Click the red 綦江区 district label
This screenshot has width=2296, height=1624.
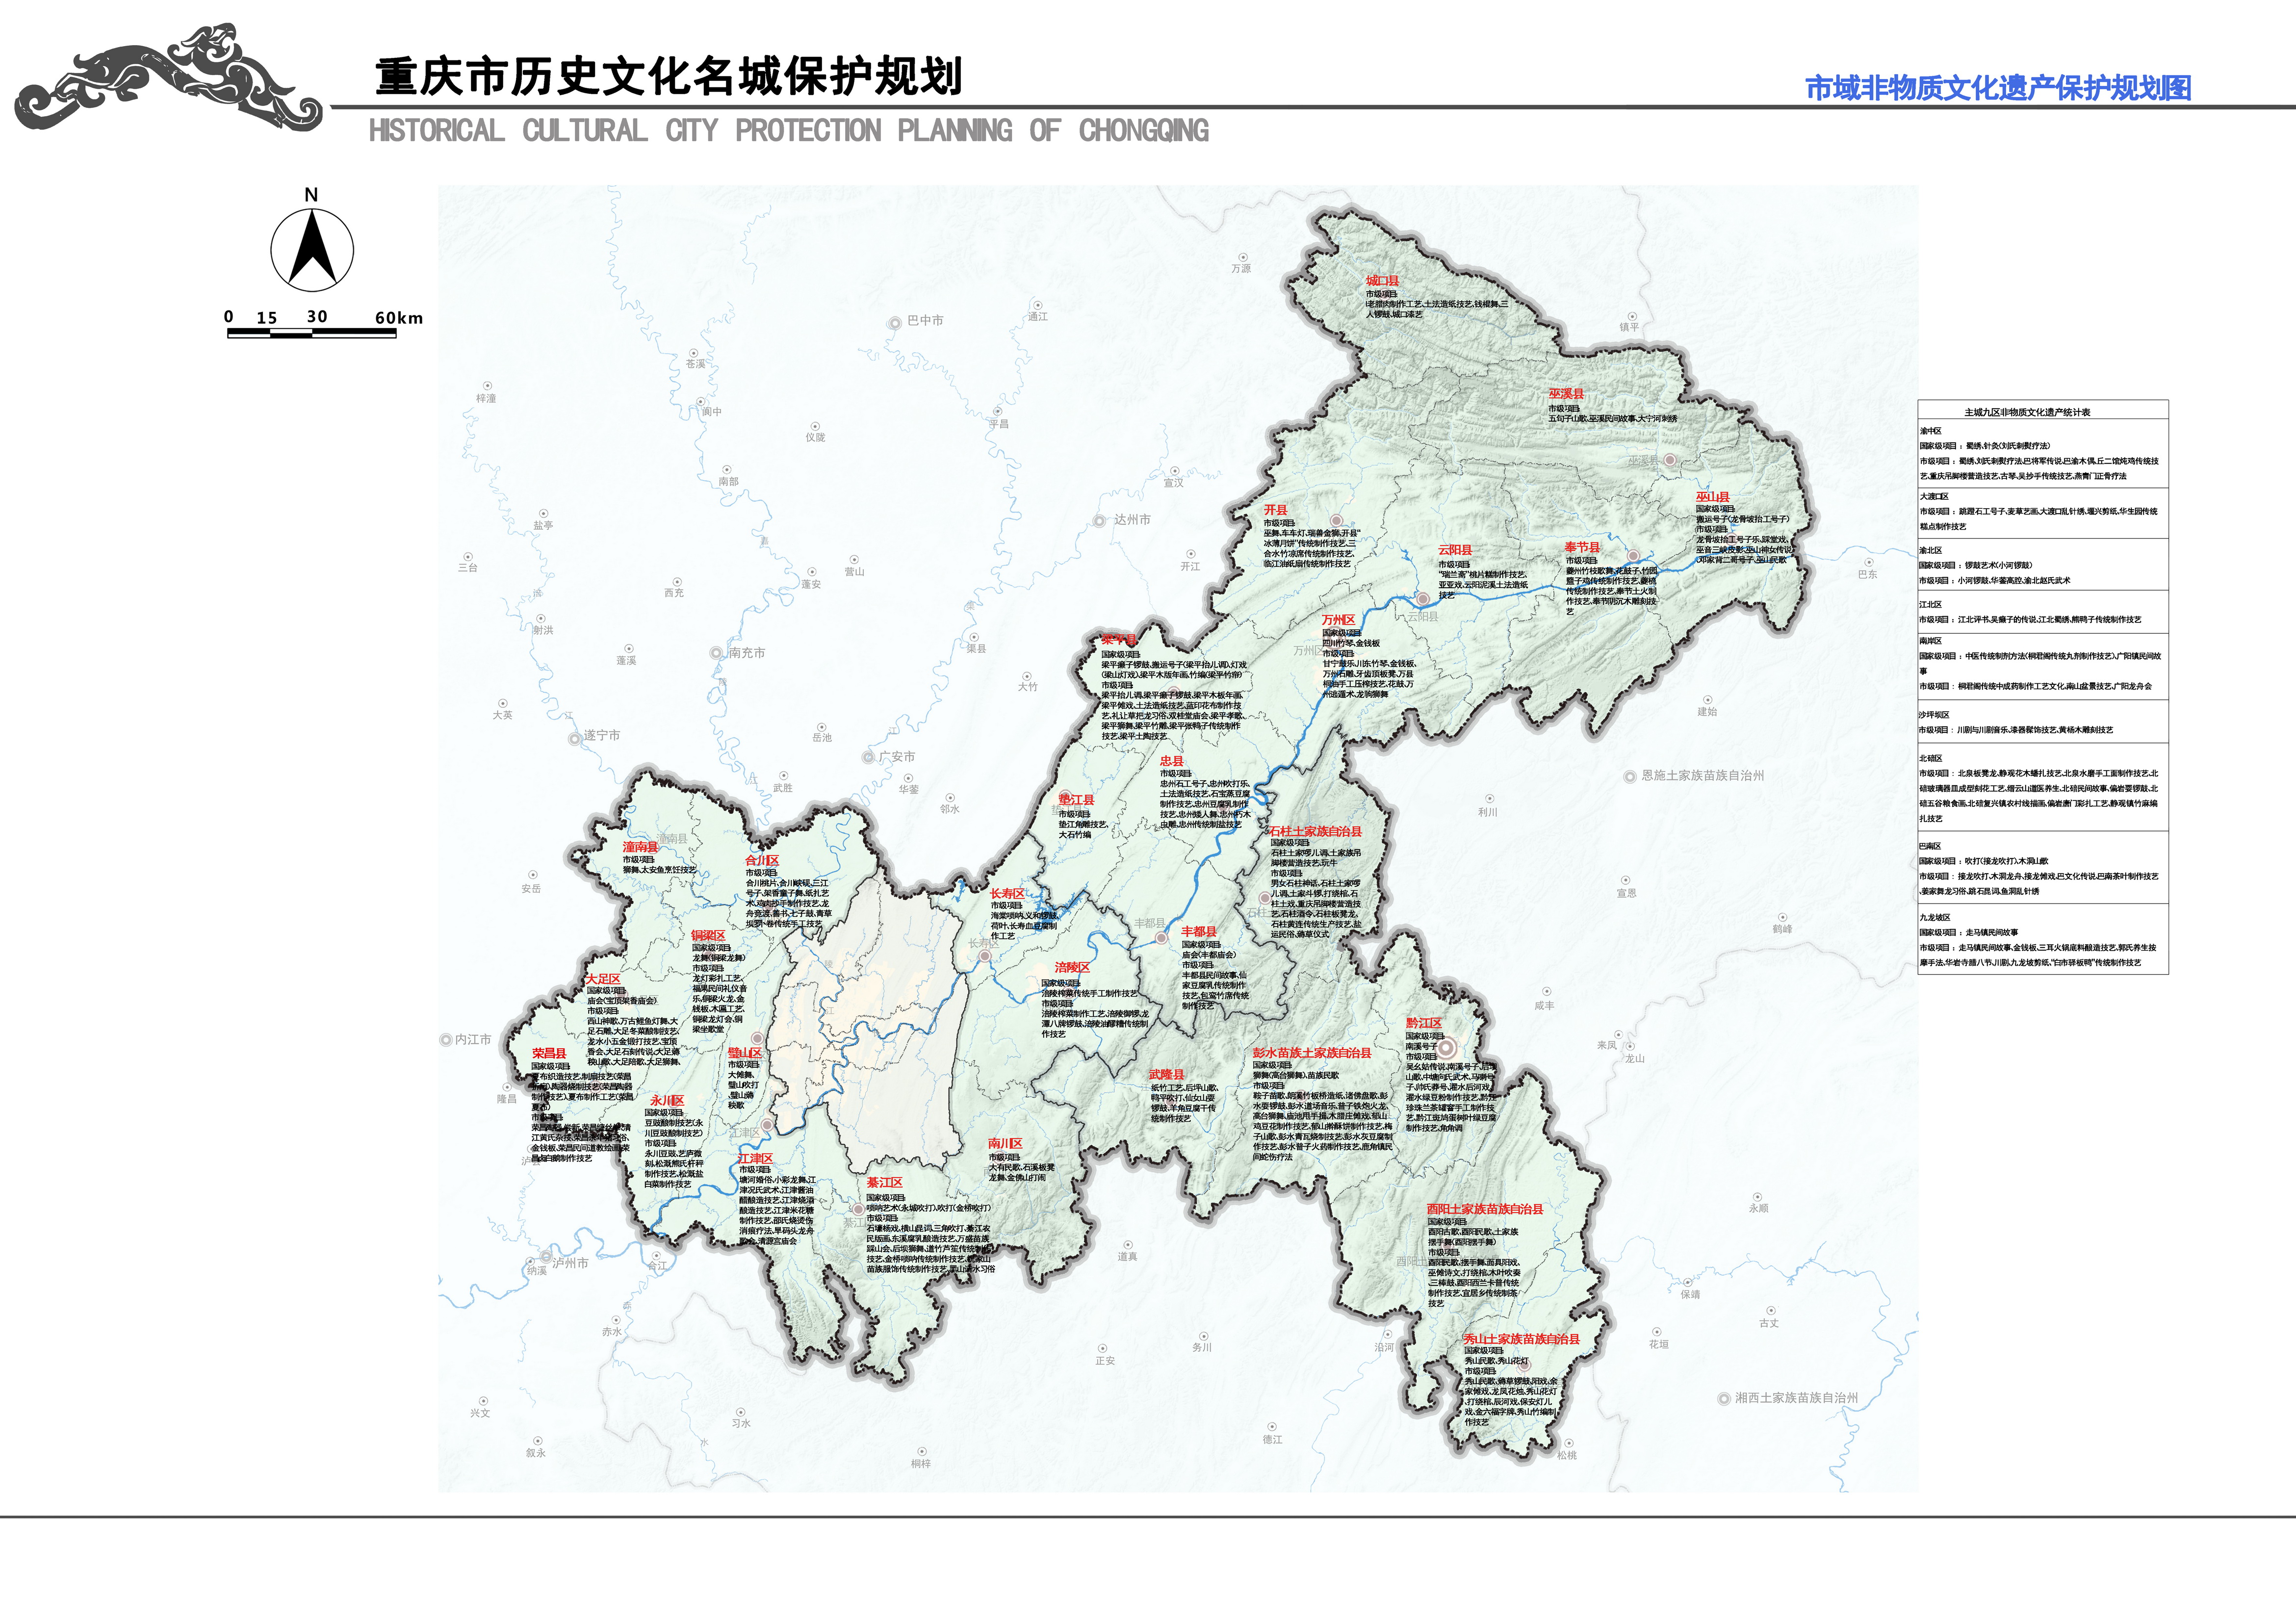click(x=884, y=1182)
